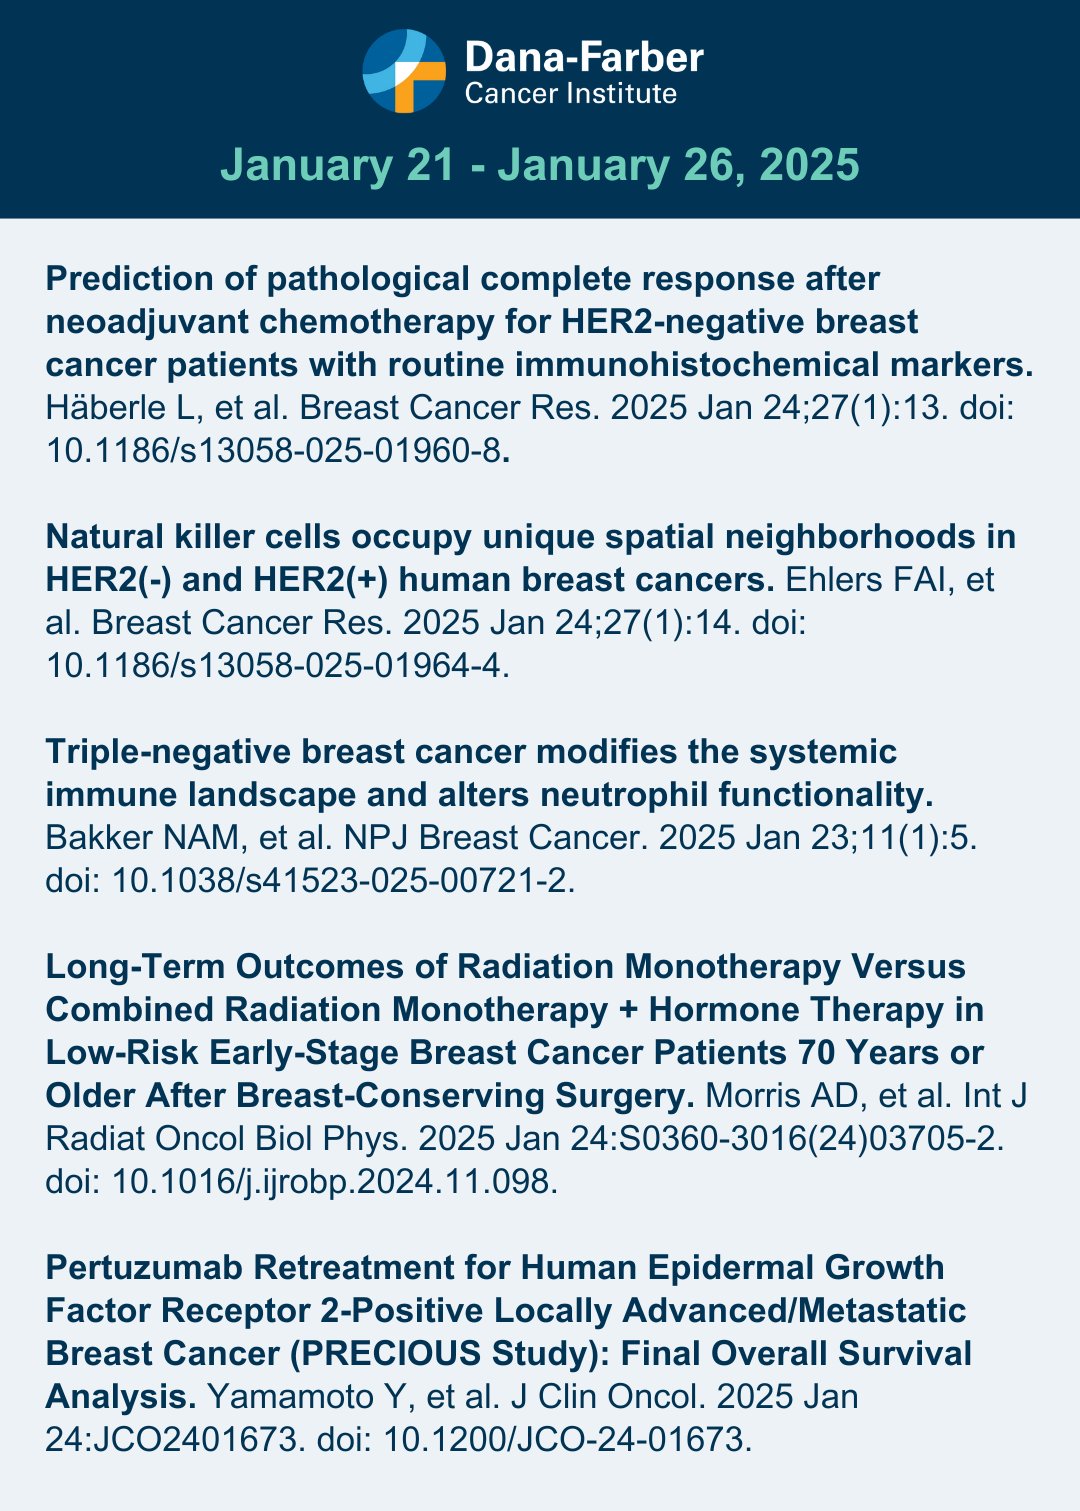Viewport: 1080px width, 1511px height.
Task: Open the Natural killer cells spatial neighborhoods article
Action: click(x=531, y=557)
